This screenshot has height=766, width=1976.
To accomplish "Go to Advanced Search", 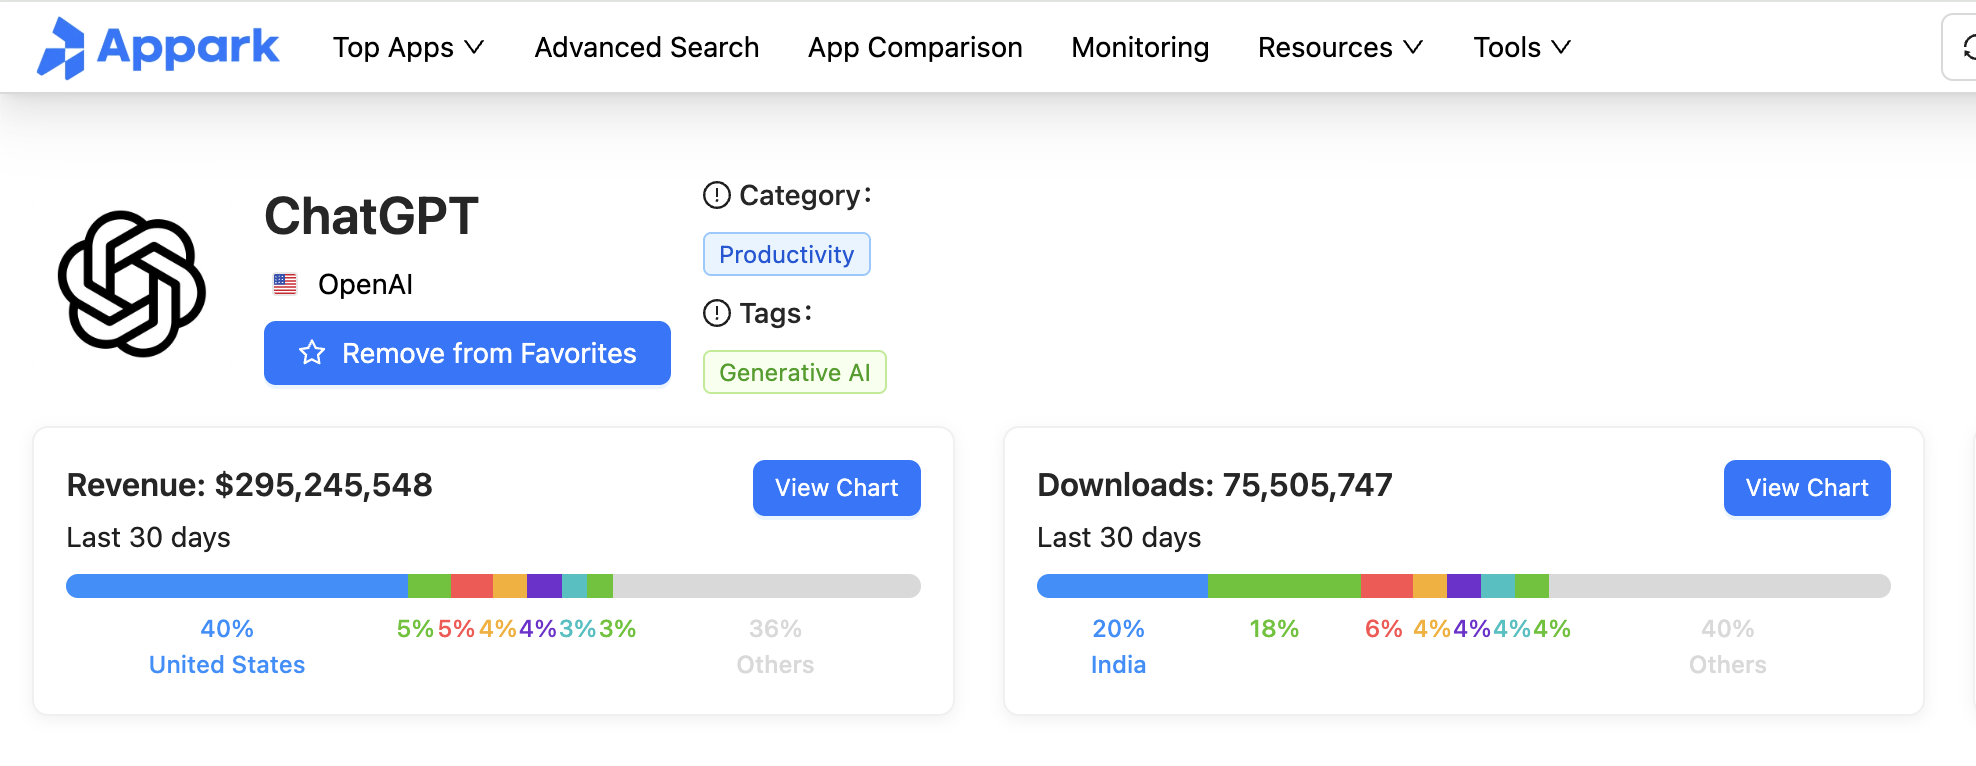I will click(647, 47).
